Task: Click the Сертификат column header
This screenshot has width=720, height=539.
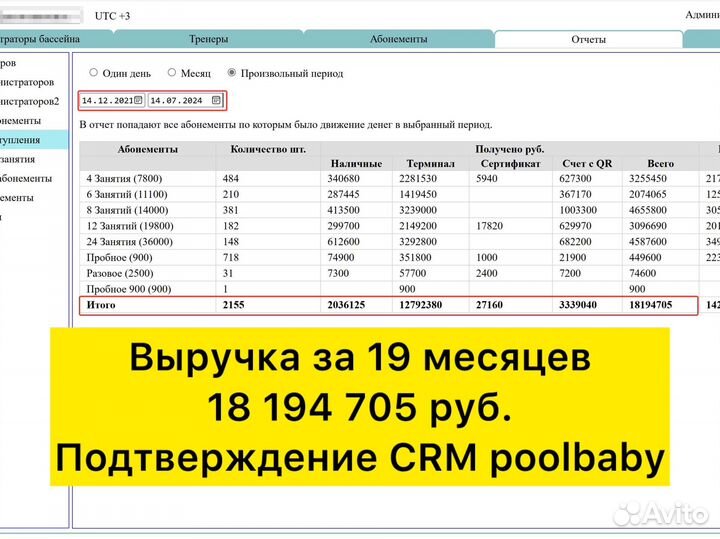Action: 510,164
